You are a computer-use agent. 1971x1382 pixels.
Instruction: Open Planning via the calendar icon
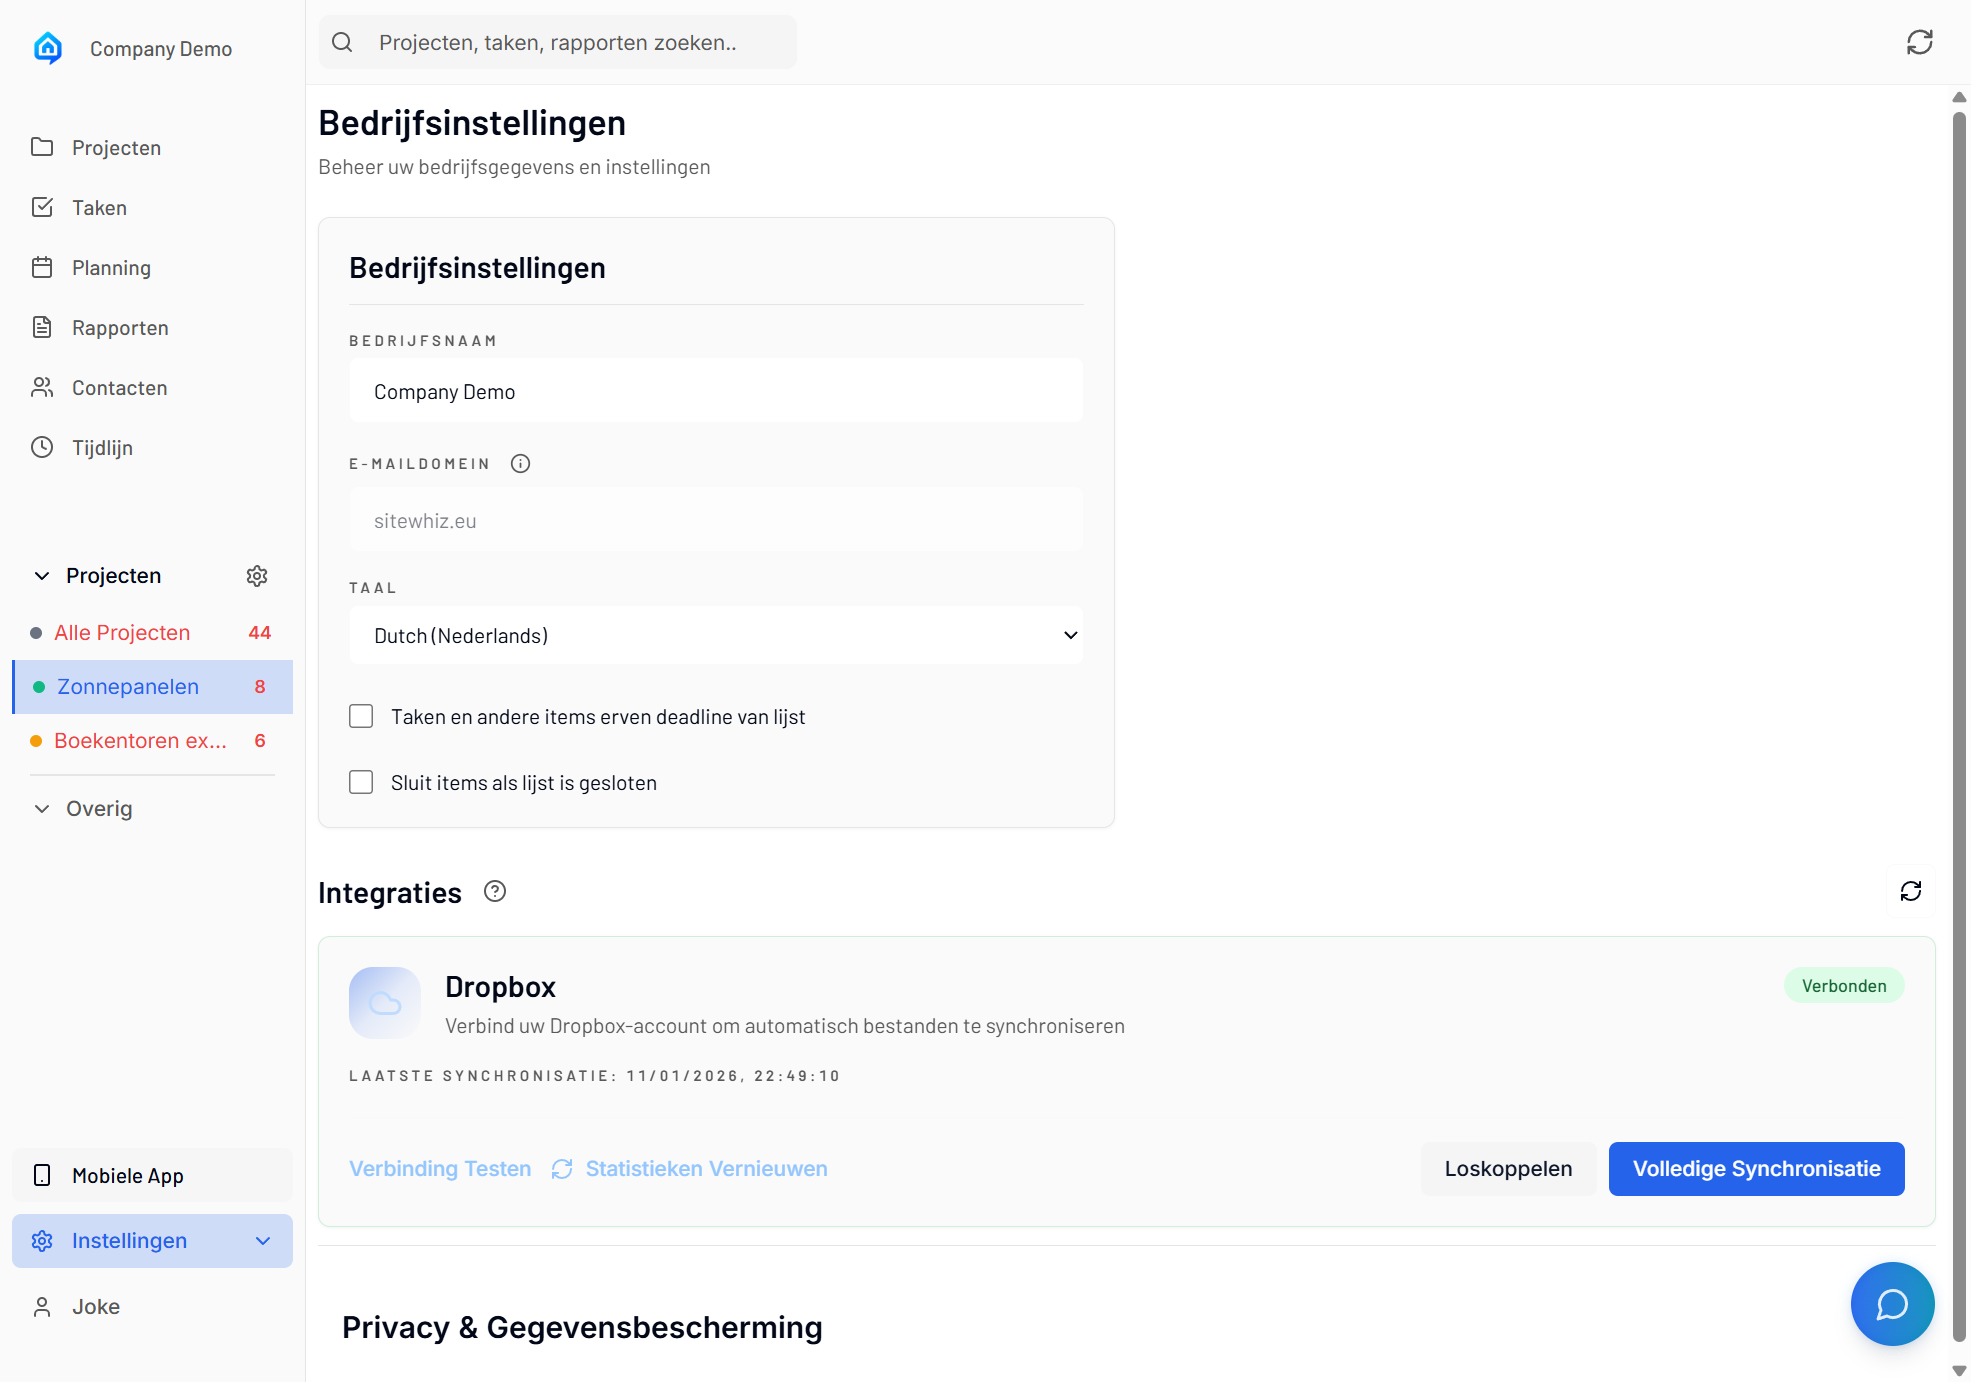tap(42, 267)
